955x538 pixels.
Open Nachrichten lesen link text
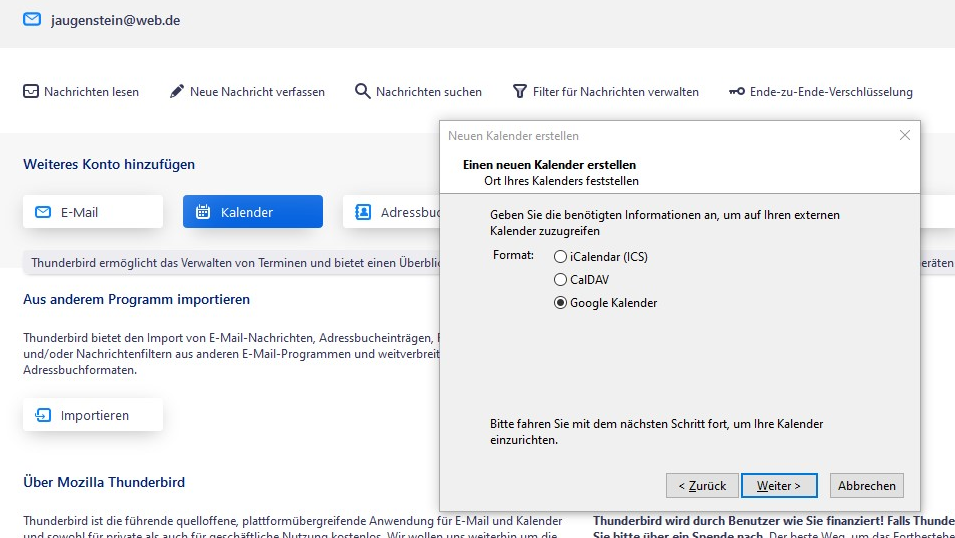pos(91,92)
